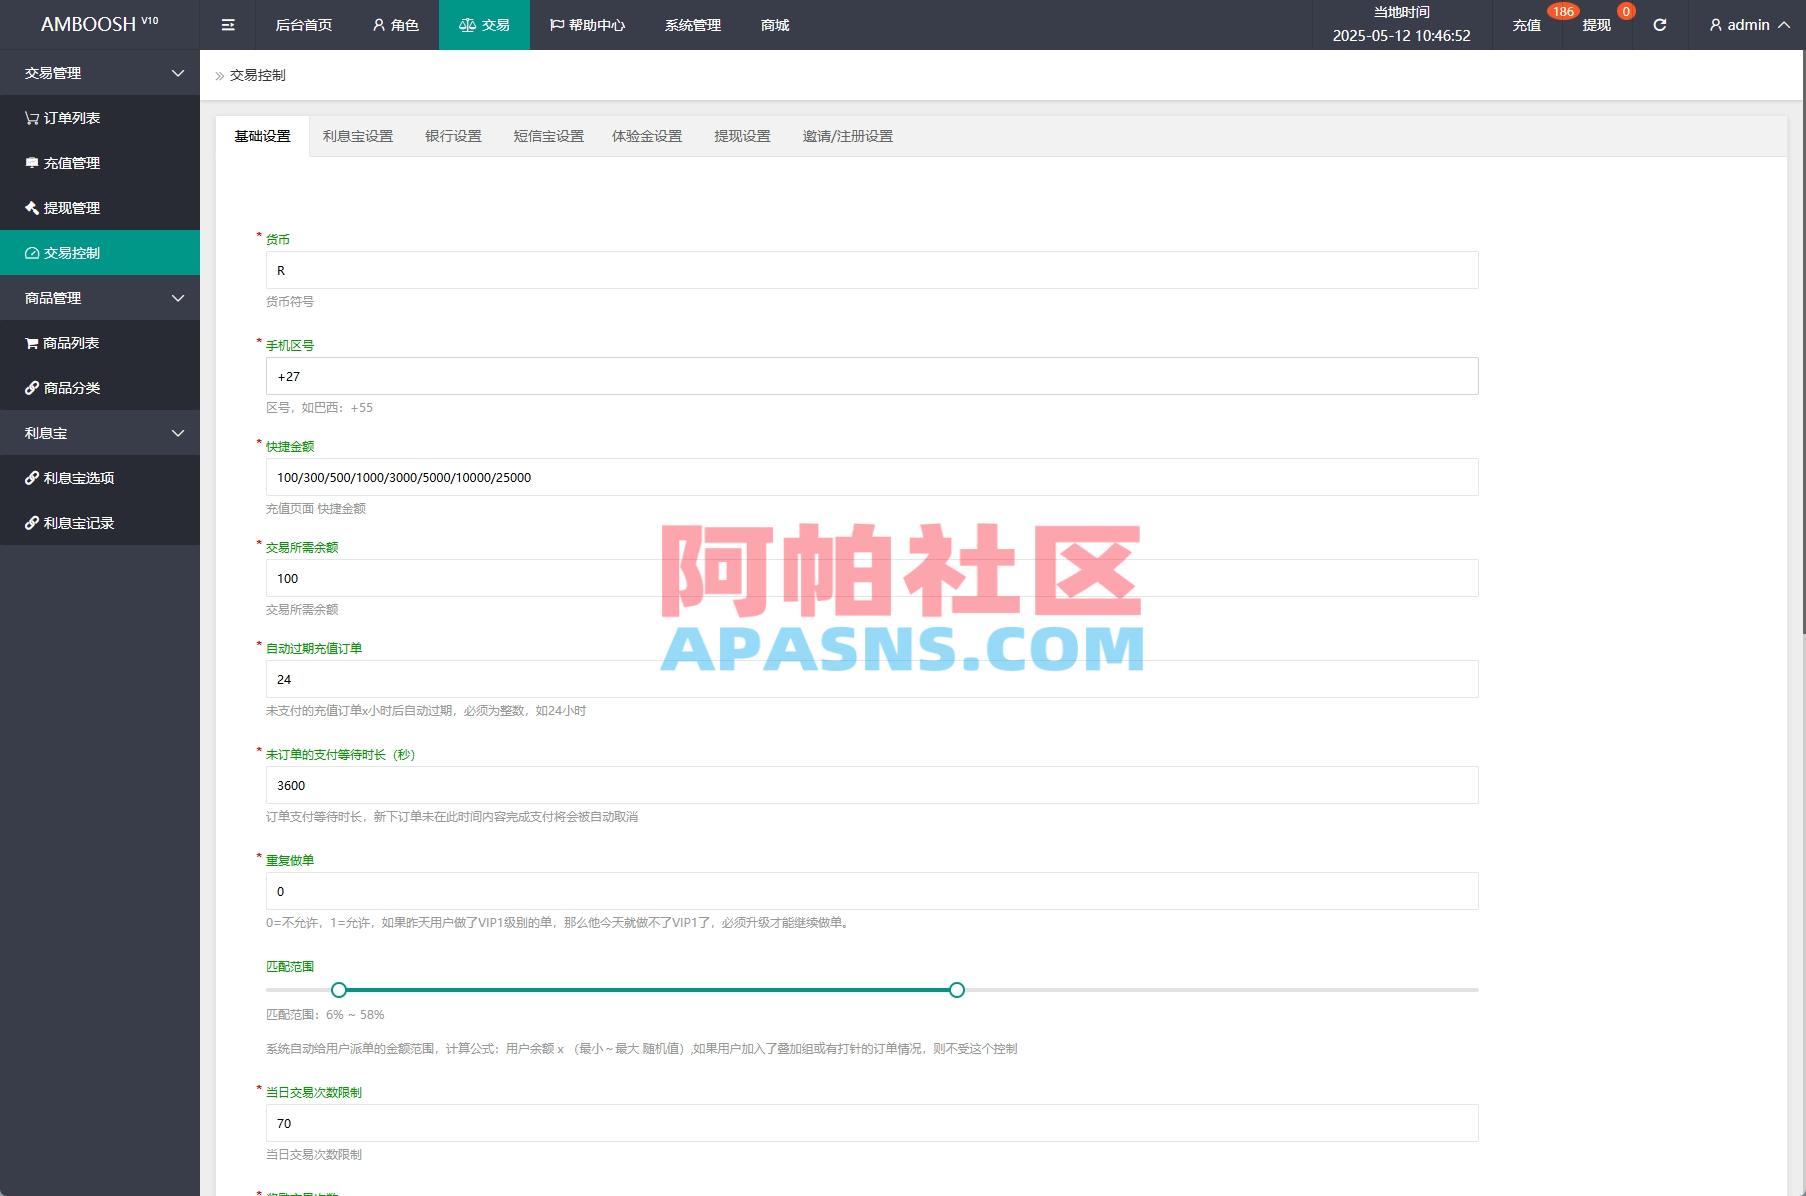Click the 充值管理 message icon
Viewport: 1806px width, 1196px height.
[30, 163]
